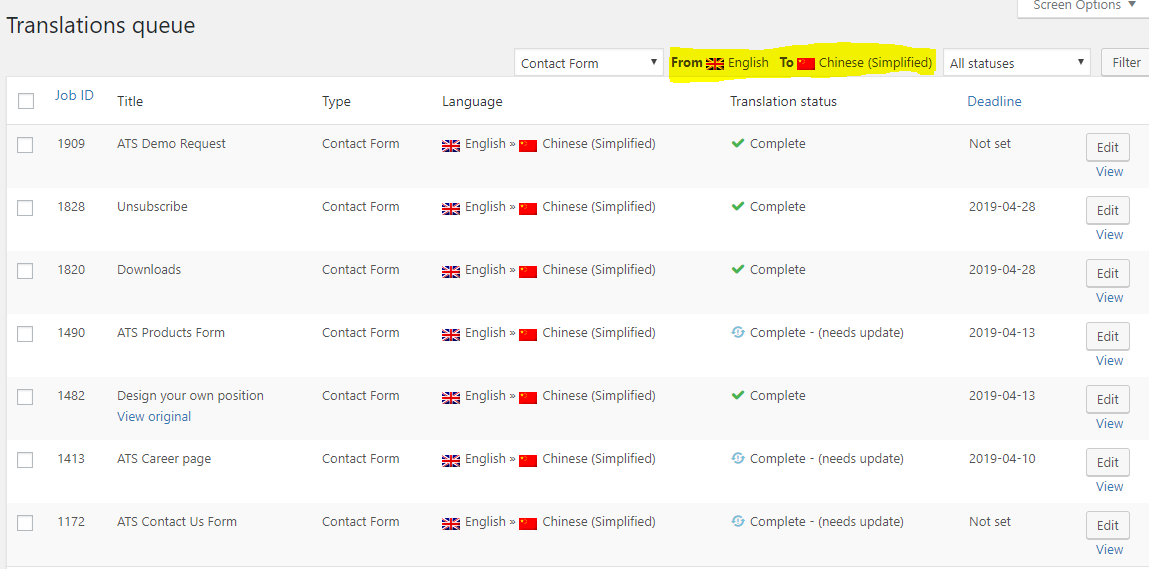This screenshot has height=569, width=1149.
Task: Expand the All statuses dropdown
Action: click(1017, 63)
